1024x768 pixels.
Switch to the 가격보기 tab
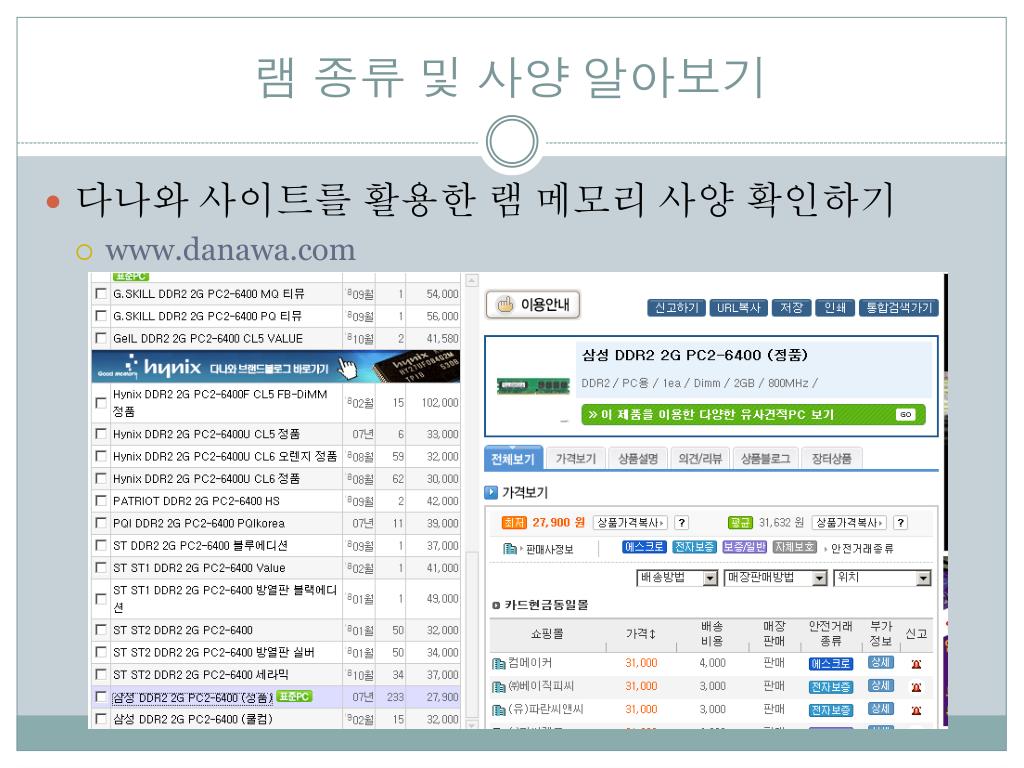click(x=575, y=459)
